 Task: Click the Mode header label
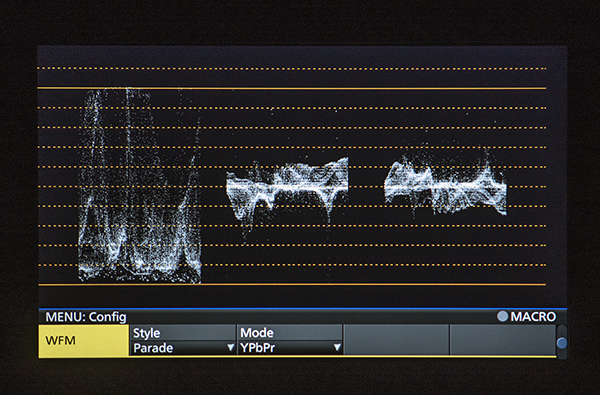pos(257,333)
